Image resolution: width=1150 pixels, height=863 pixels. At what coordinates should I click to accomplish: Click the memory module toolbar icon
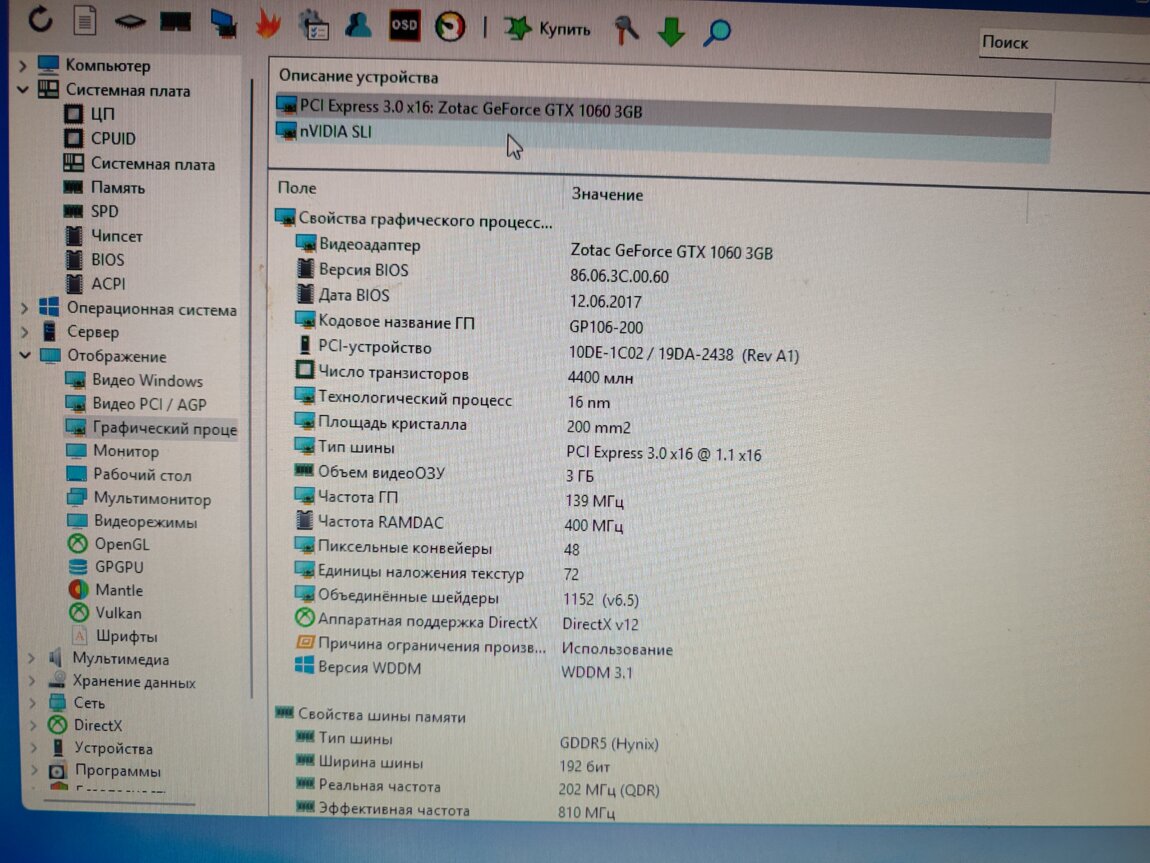point(176,21)
